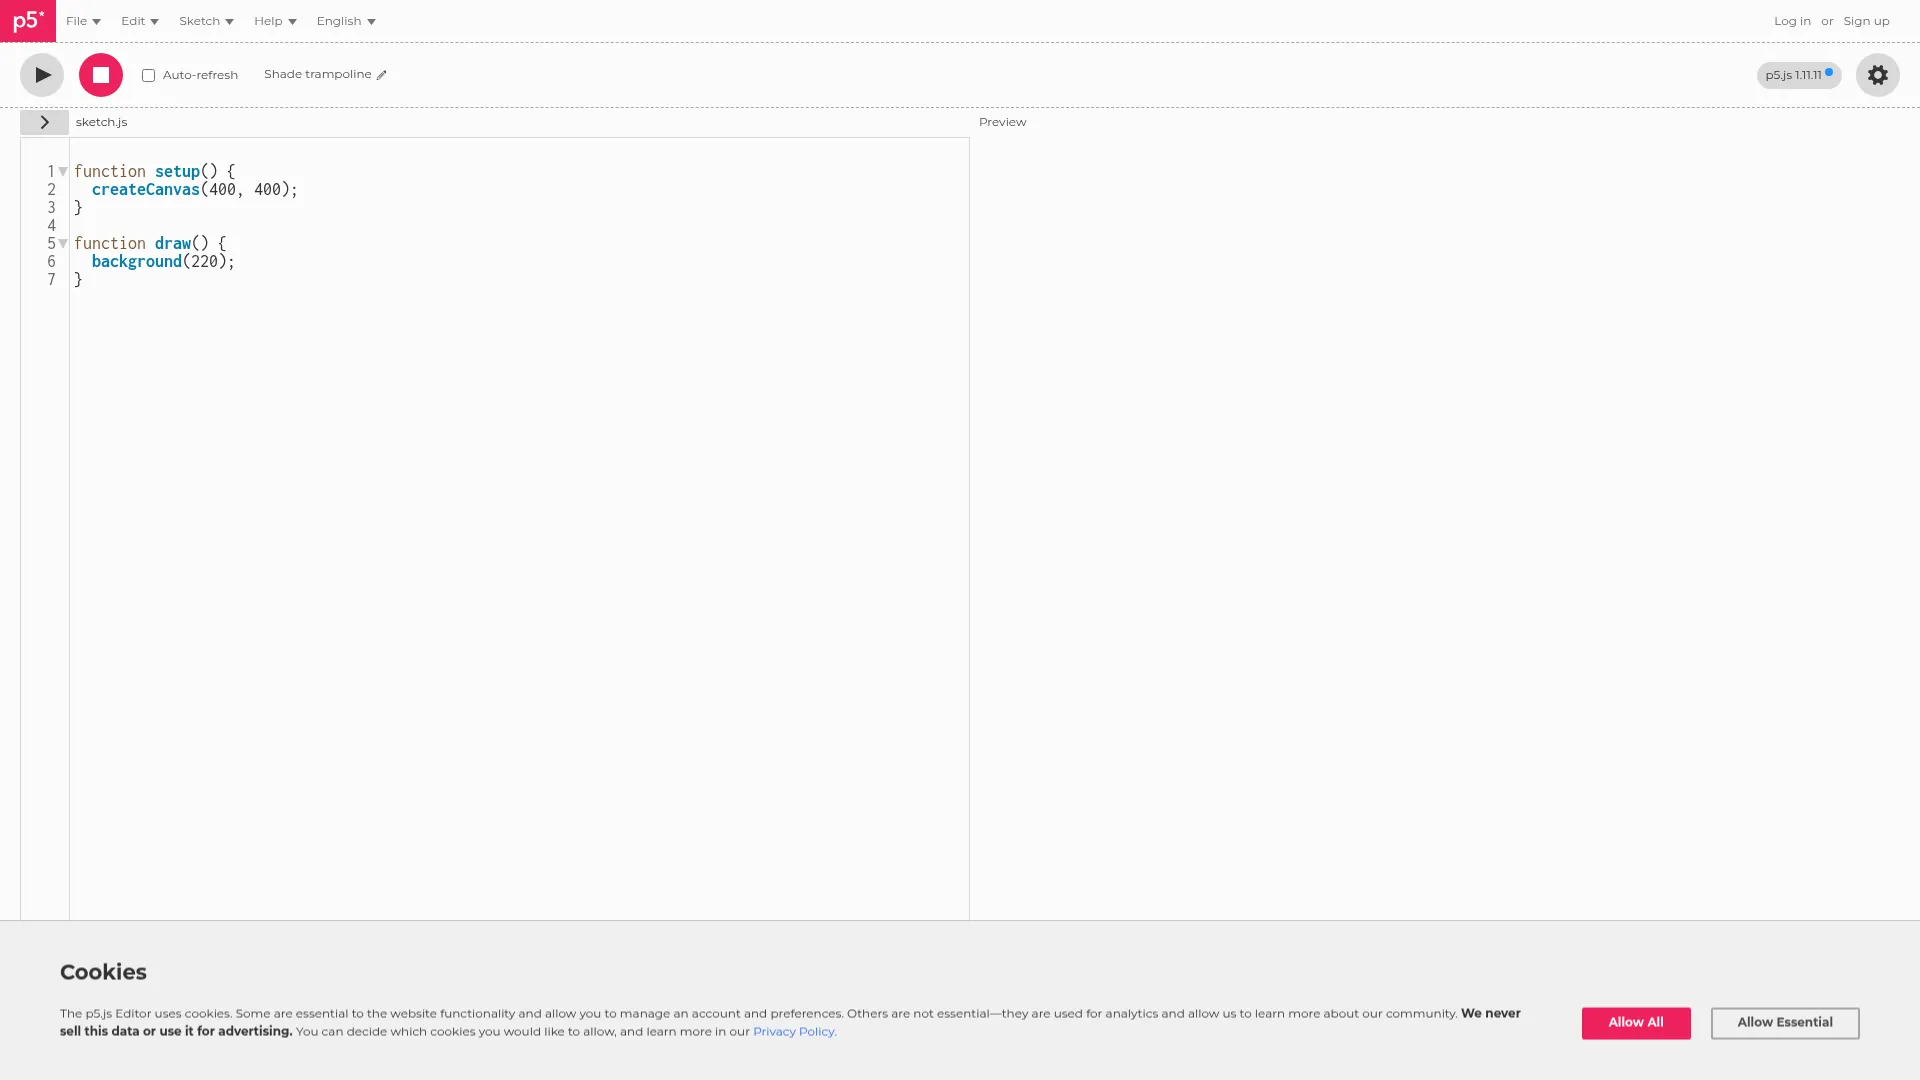
Task: Click the p5 logo home icon
Action: (28, 21)
